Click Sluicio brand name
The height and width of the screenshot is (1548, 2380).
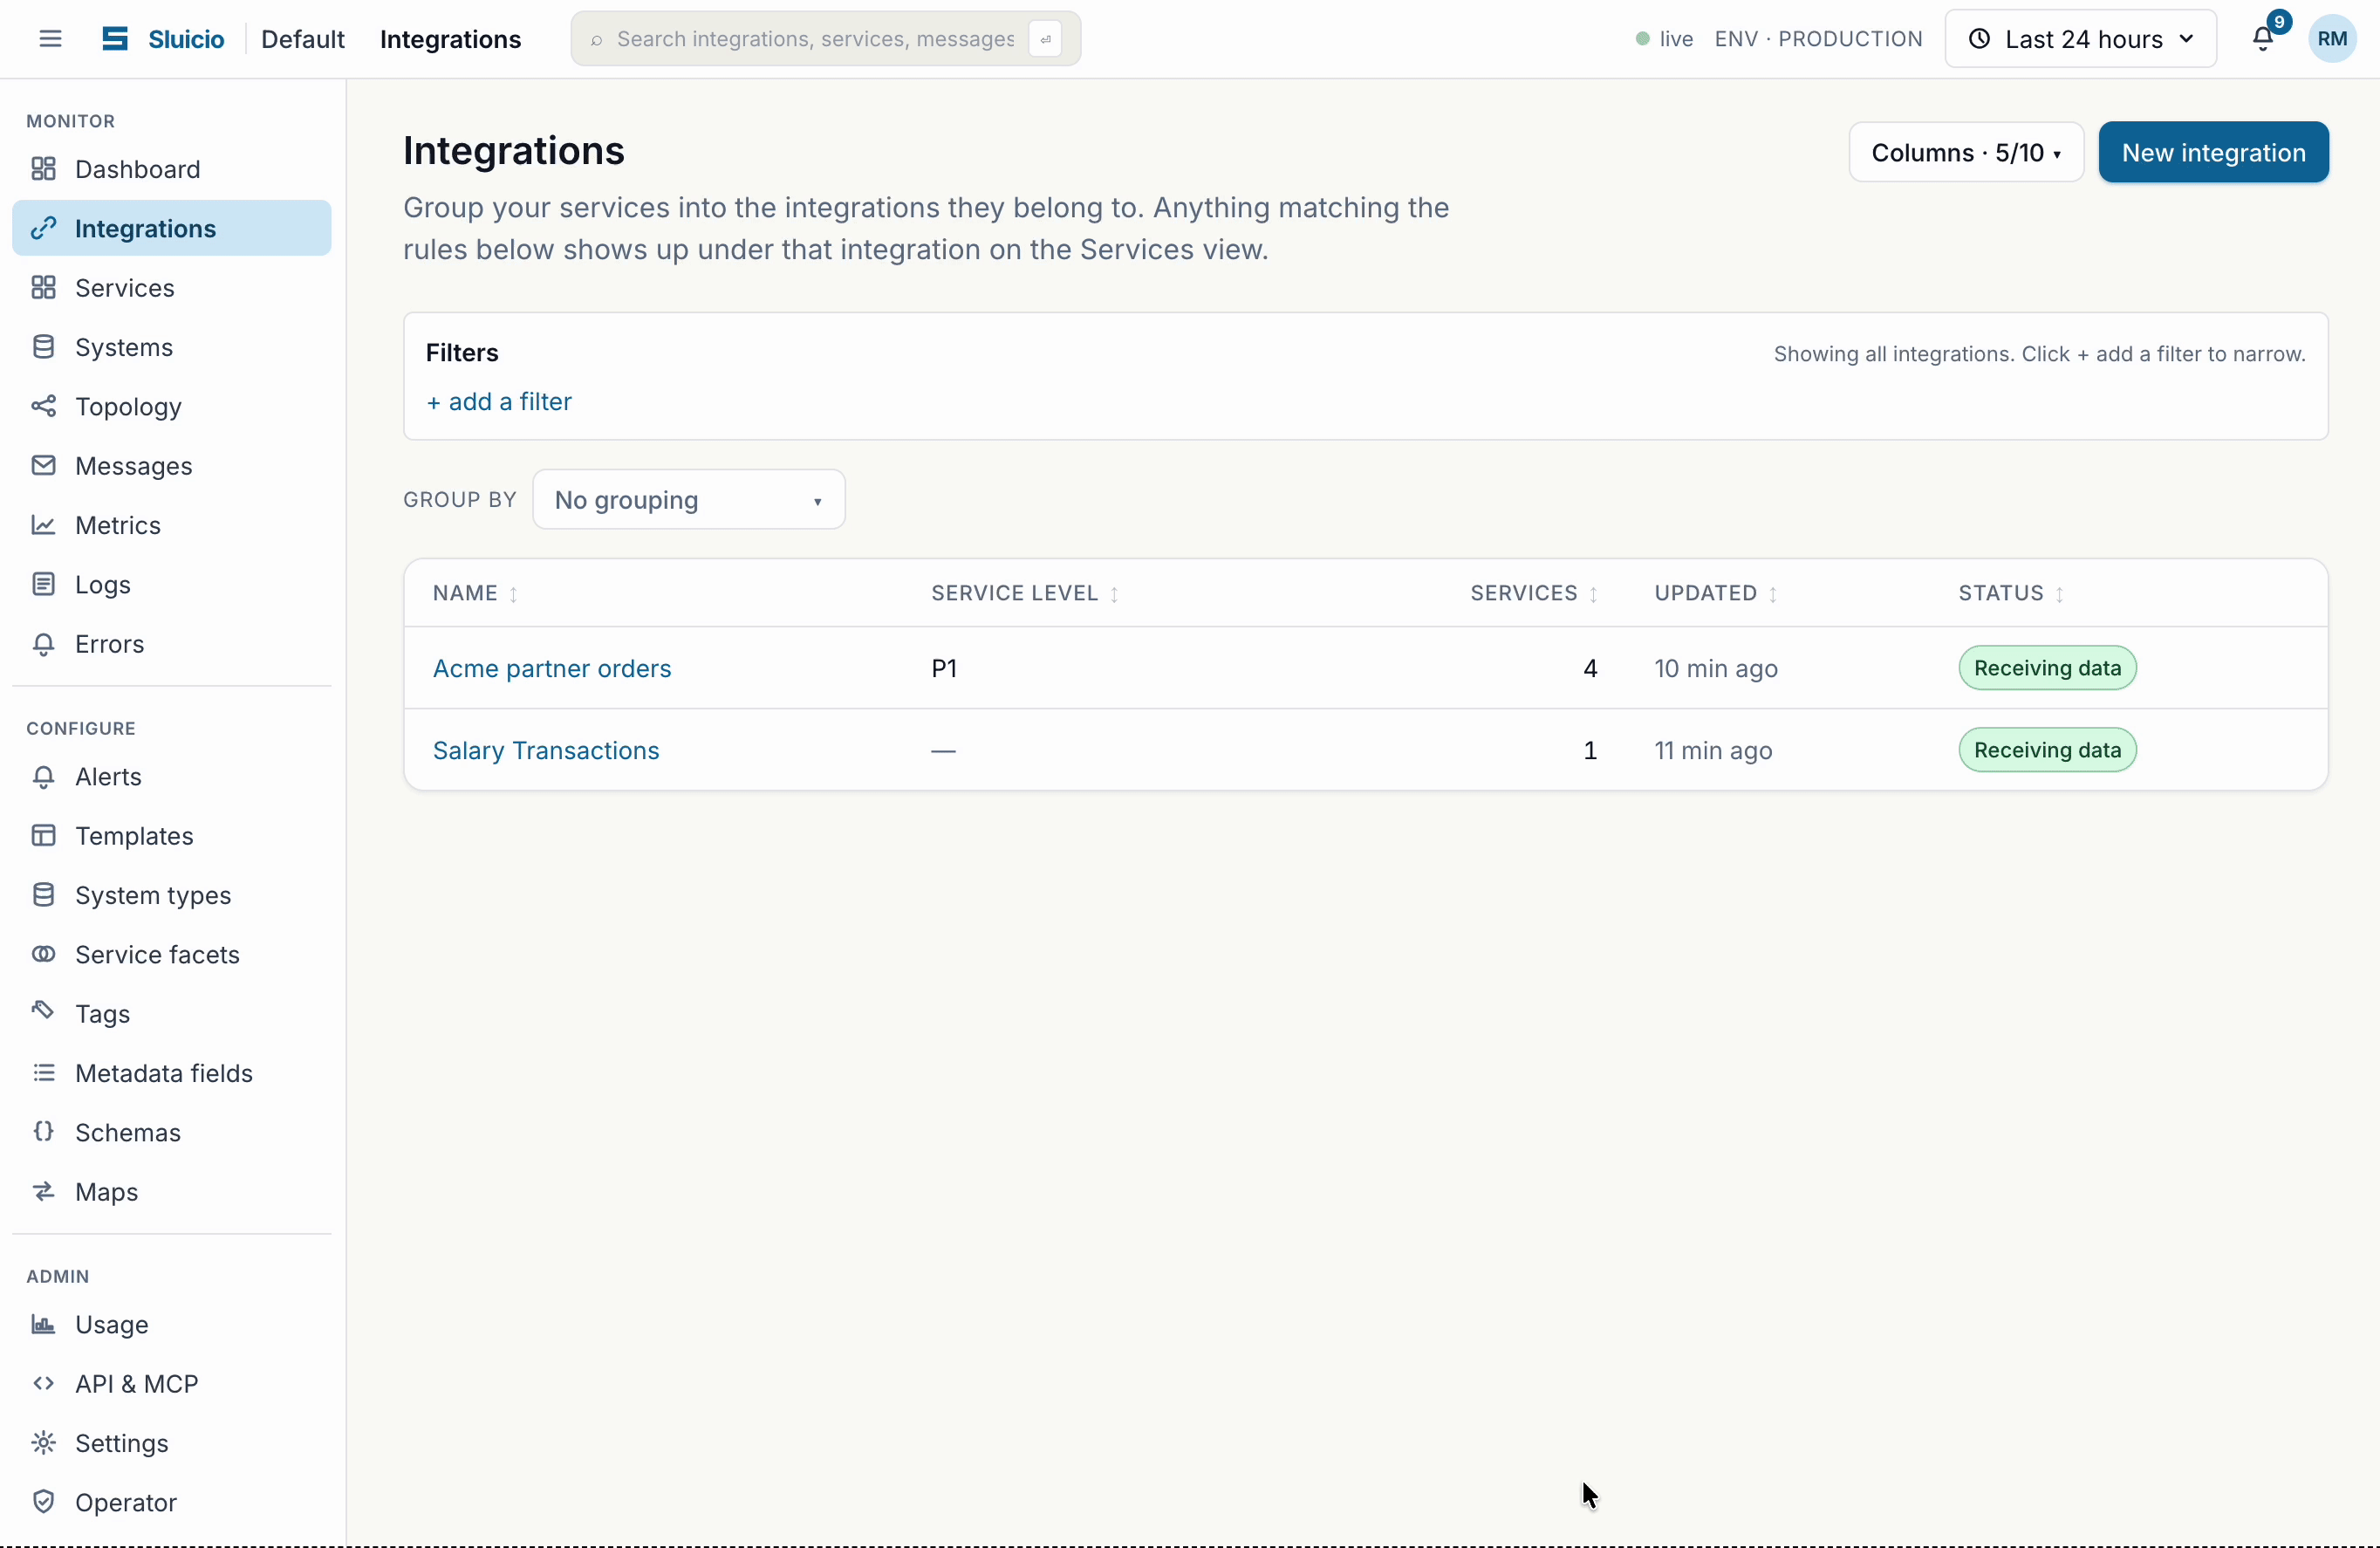pyautogui.click(x=186, y=39)
